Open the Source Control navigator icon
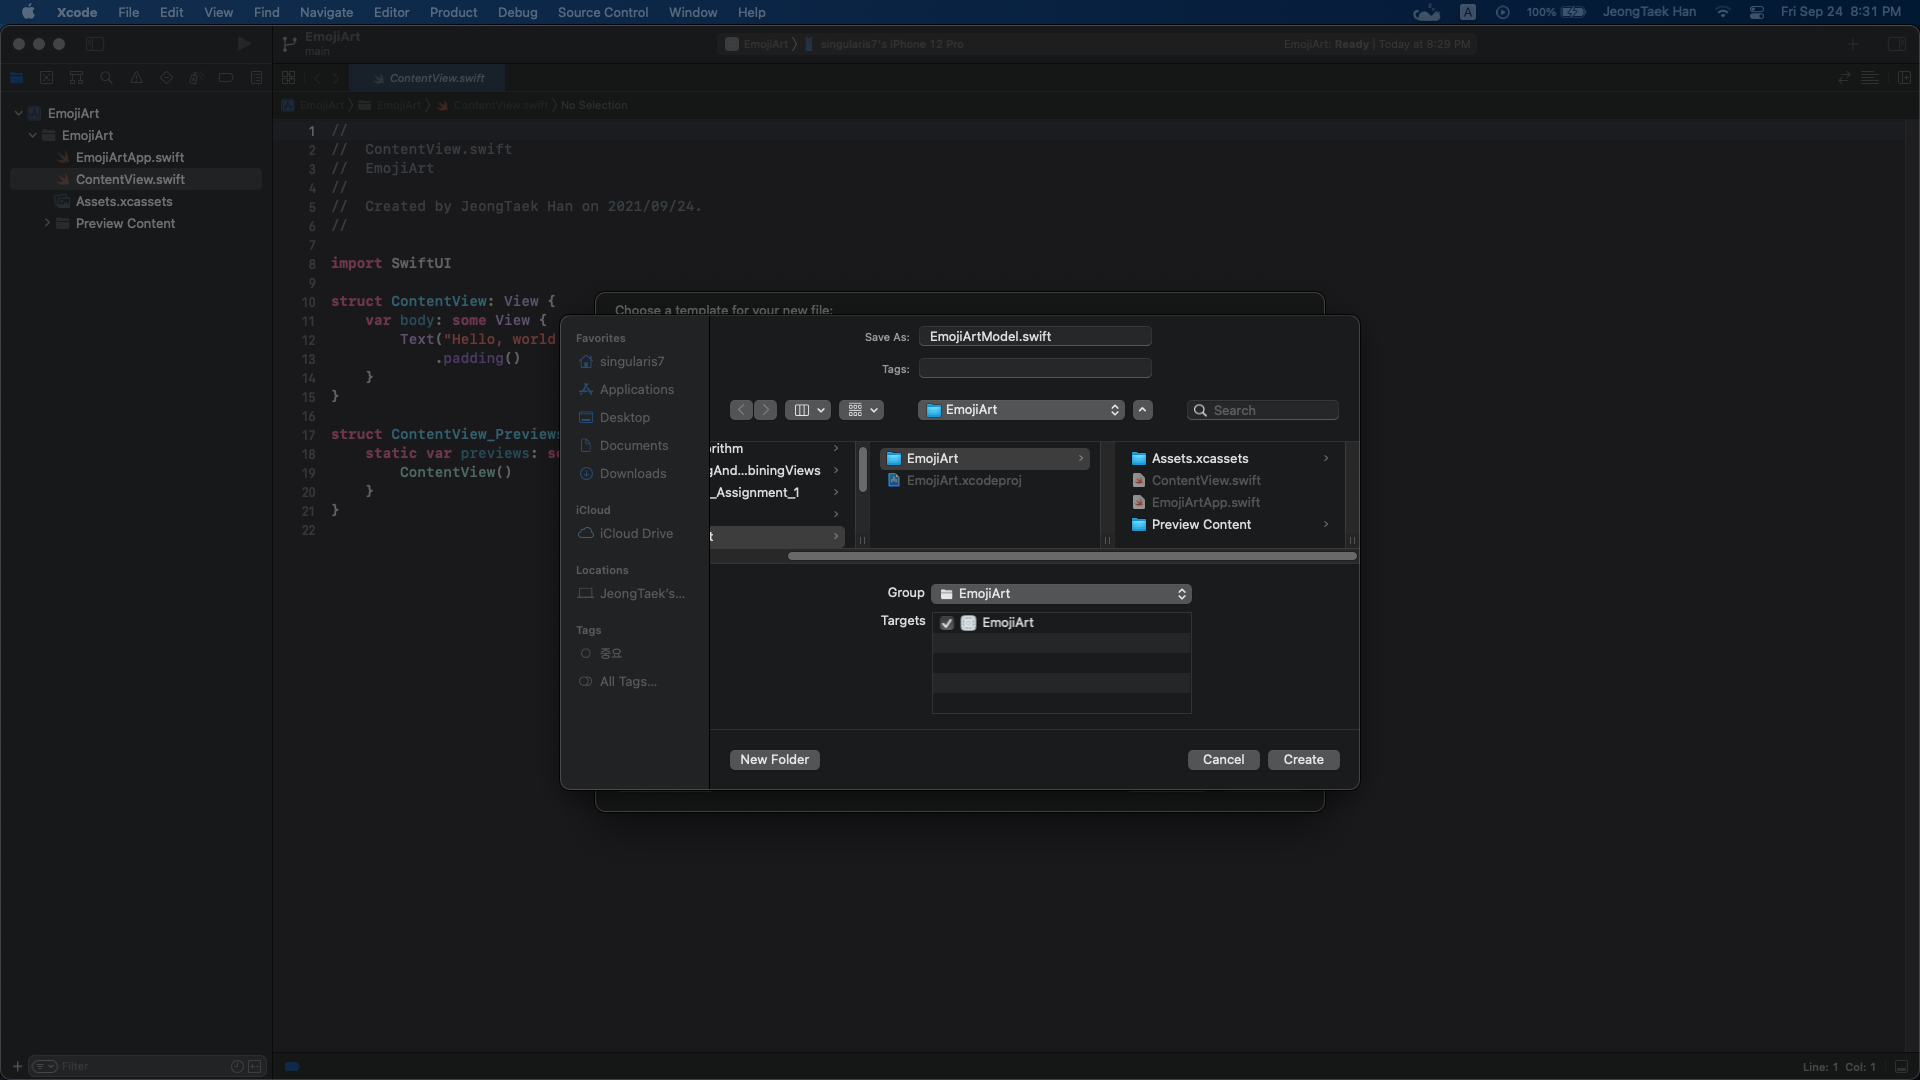1920x1080 pixels. [x=46, y=78]
